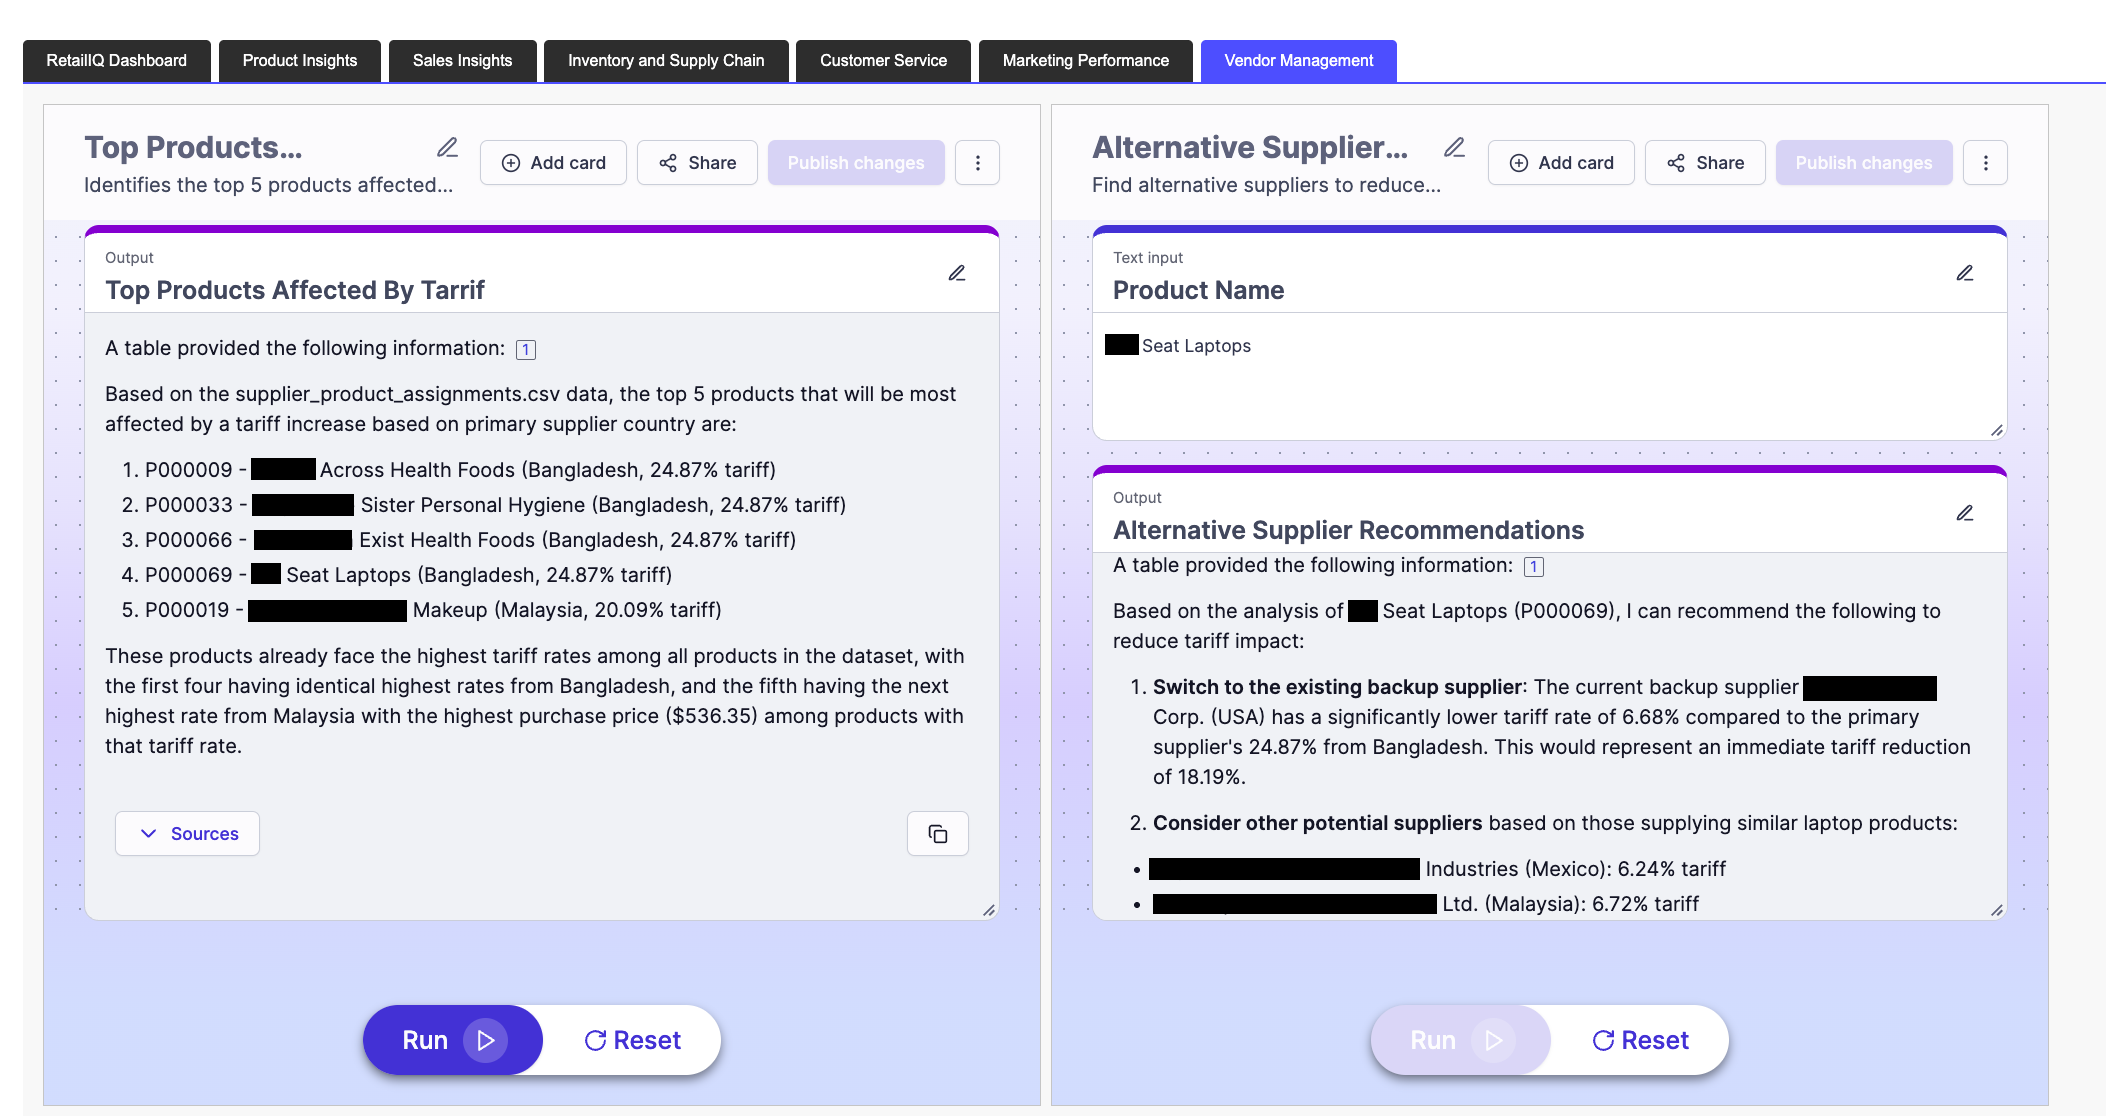Open Top Products three-dot options menu
This screenshot has height=1116, width=2106.
(977, 163)
